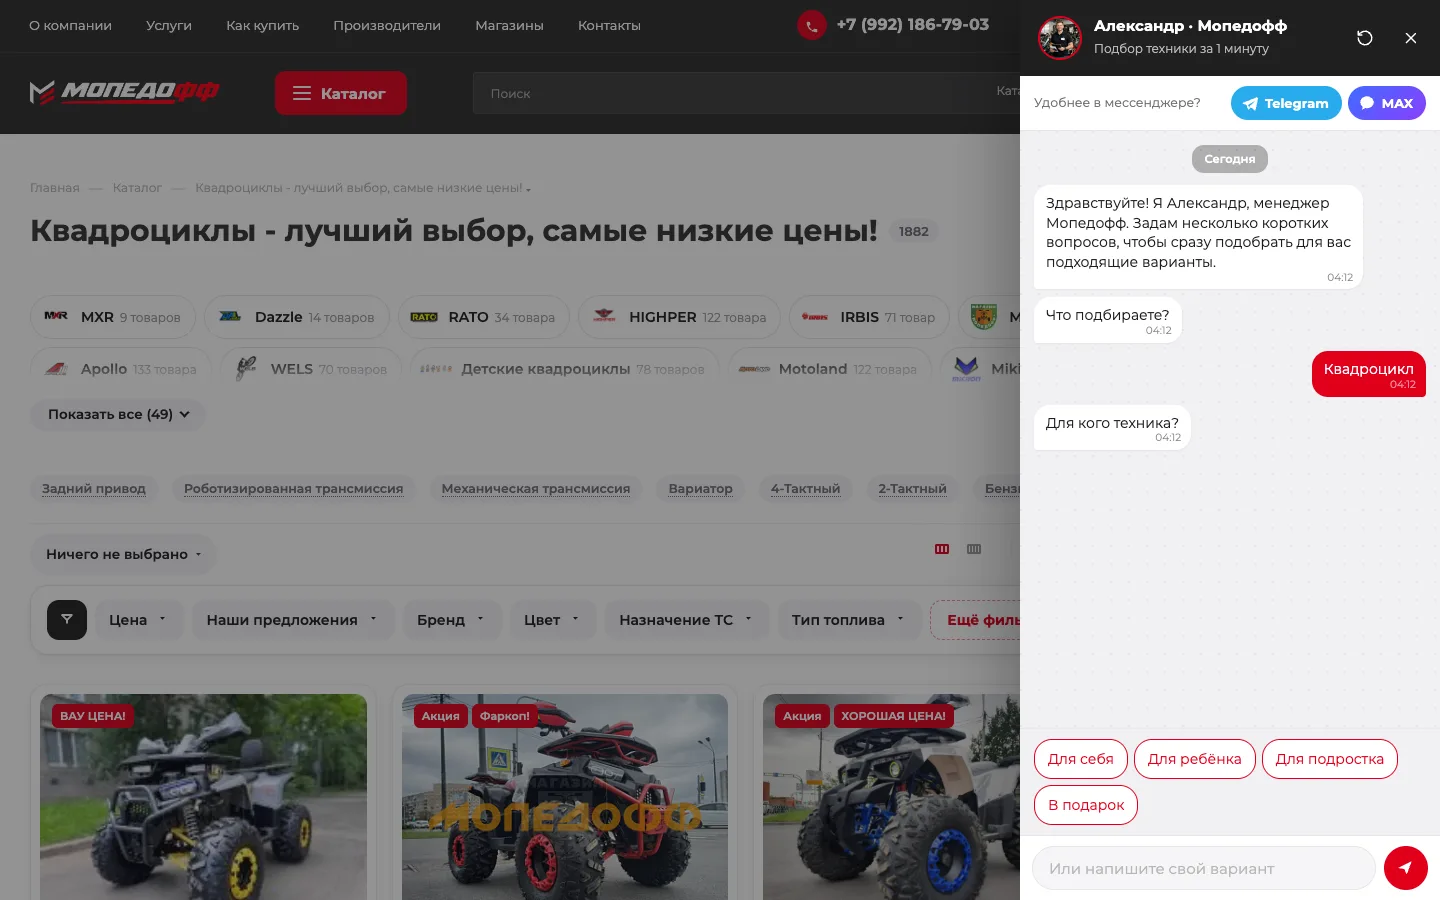Expand Показать все (49) brands
The width and height of the screenshot is (1440, 900).
(118, 414)
